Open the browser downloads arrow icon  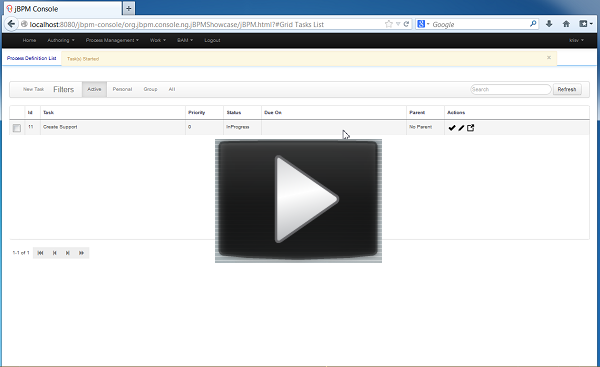(549, 24)
